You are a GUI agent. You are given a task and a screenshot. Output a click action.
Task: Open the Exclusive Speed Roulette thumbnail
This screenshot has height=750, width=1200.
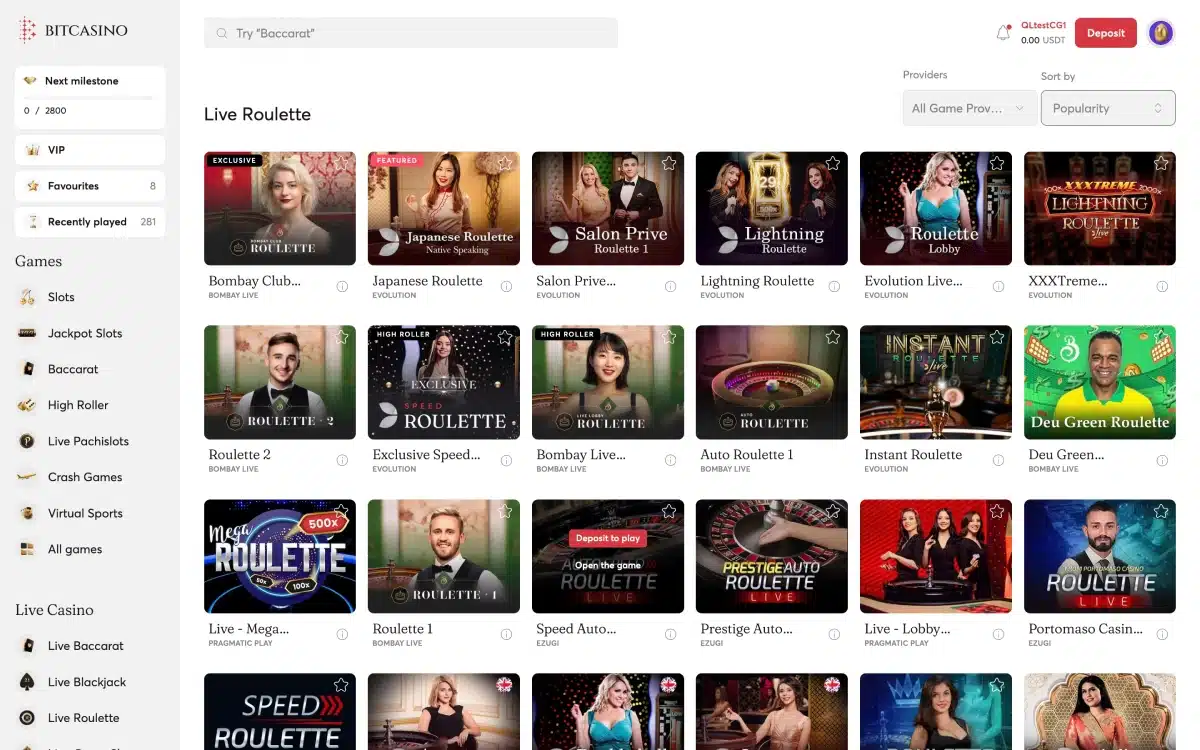click(444, 382)
